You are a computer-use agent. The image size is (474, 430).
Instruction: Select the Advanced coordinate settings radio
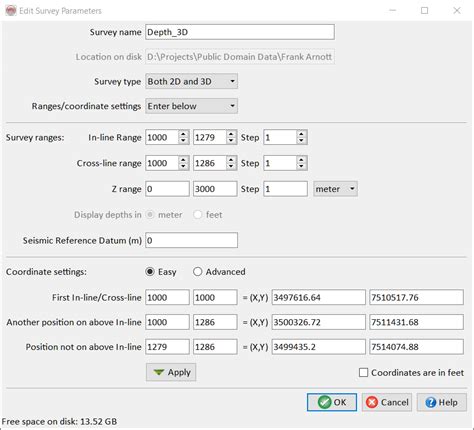tap(197, 272)
